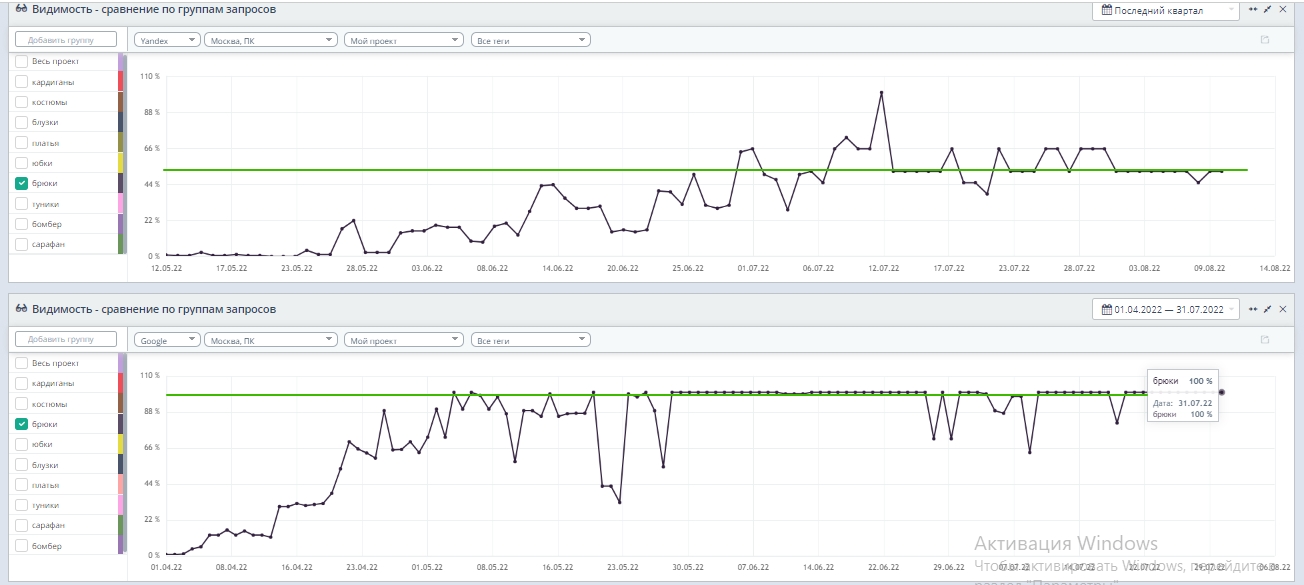Expand the Google search engine dropdown

166,340
